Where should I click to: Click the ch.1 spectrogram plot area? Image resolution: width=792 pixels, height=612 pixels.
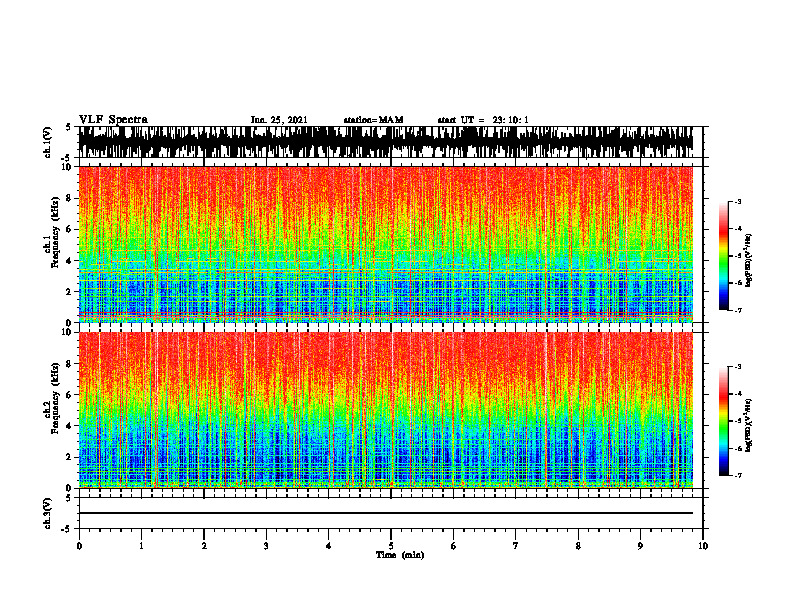pos(385,244)
